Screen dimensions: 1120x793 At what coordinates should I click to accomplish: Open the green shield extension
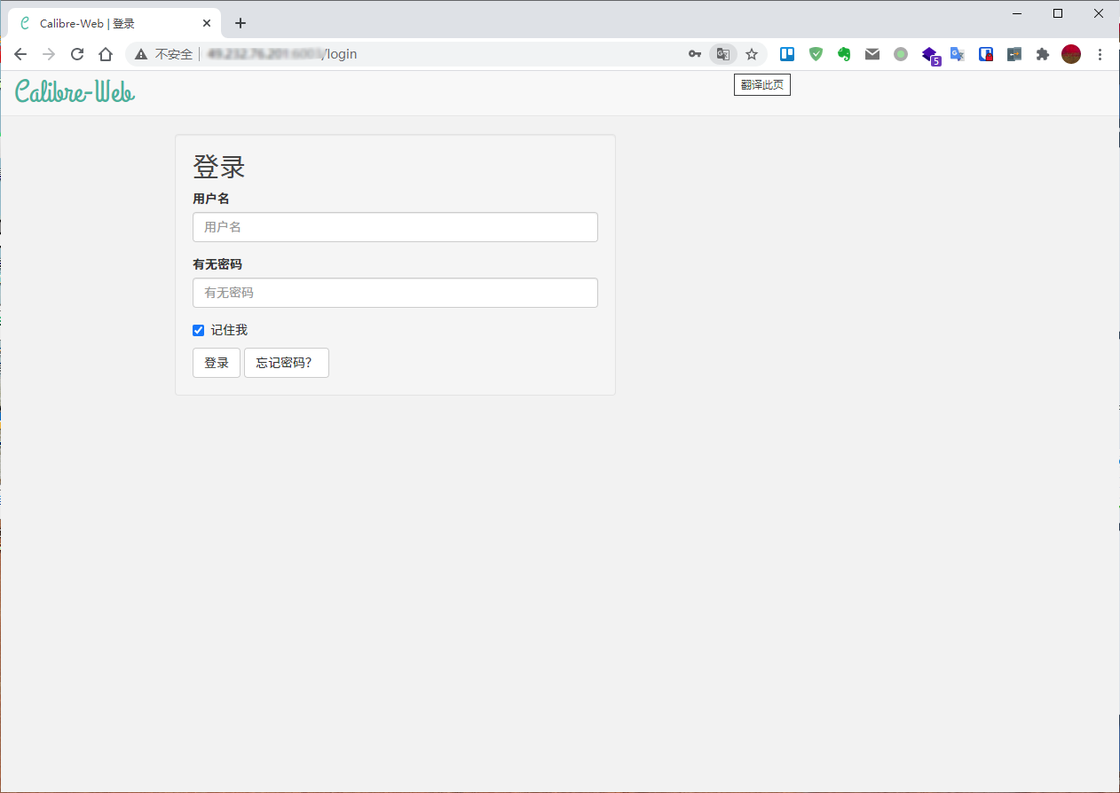(x=816, y=54)
